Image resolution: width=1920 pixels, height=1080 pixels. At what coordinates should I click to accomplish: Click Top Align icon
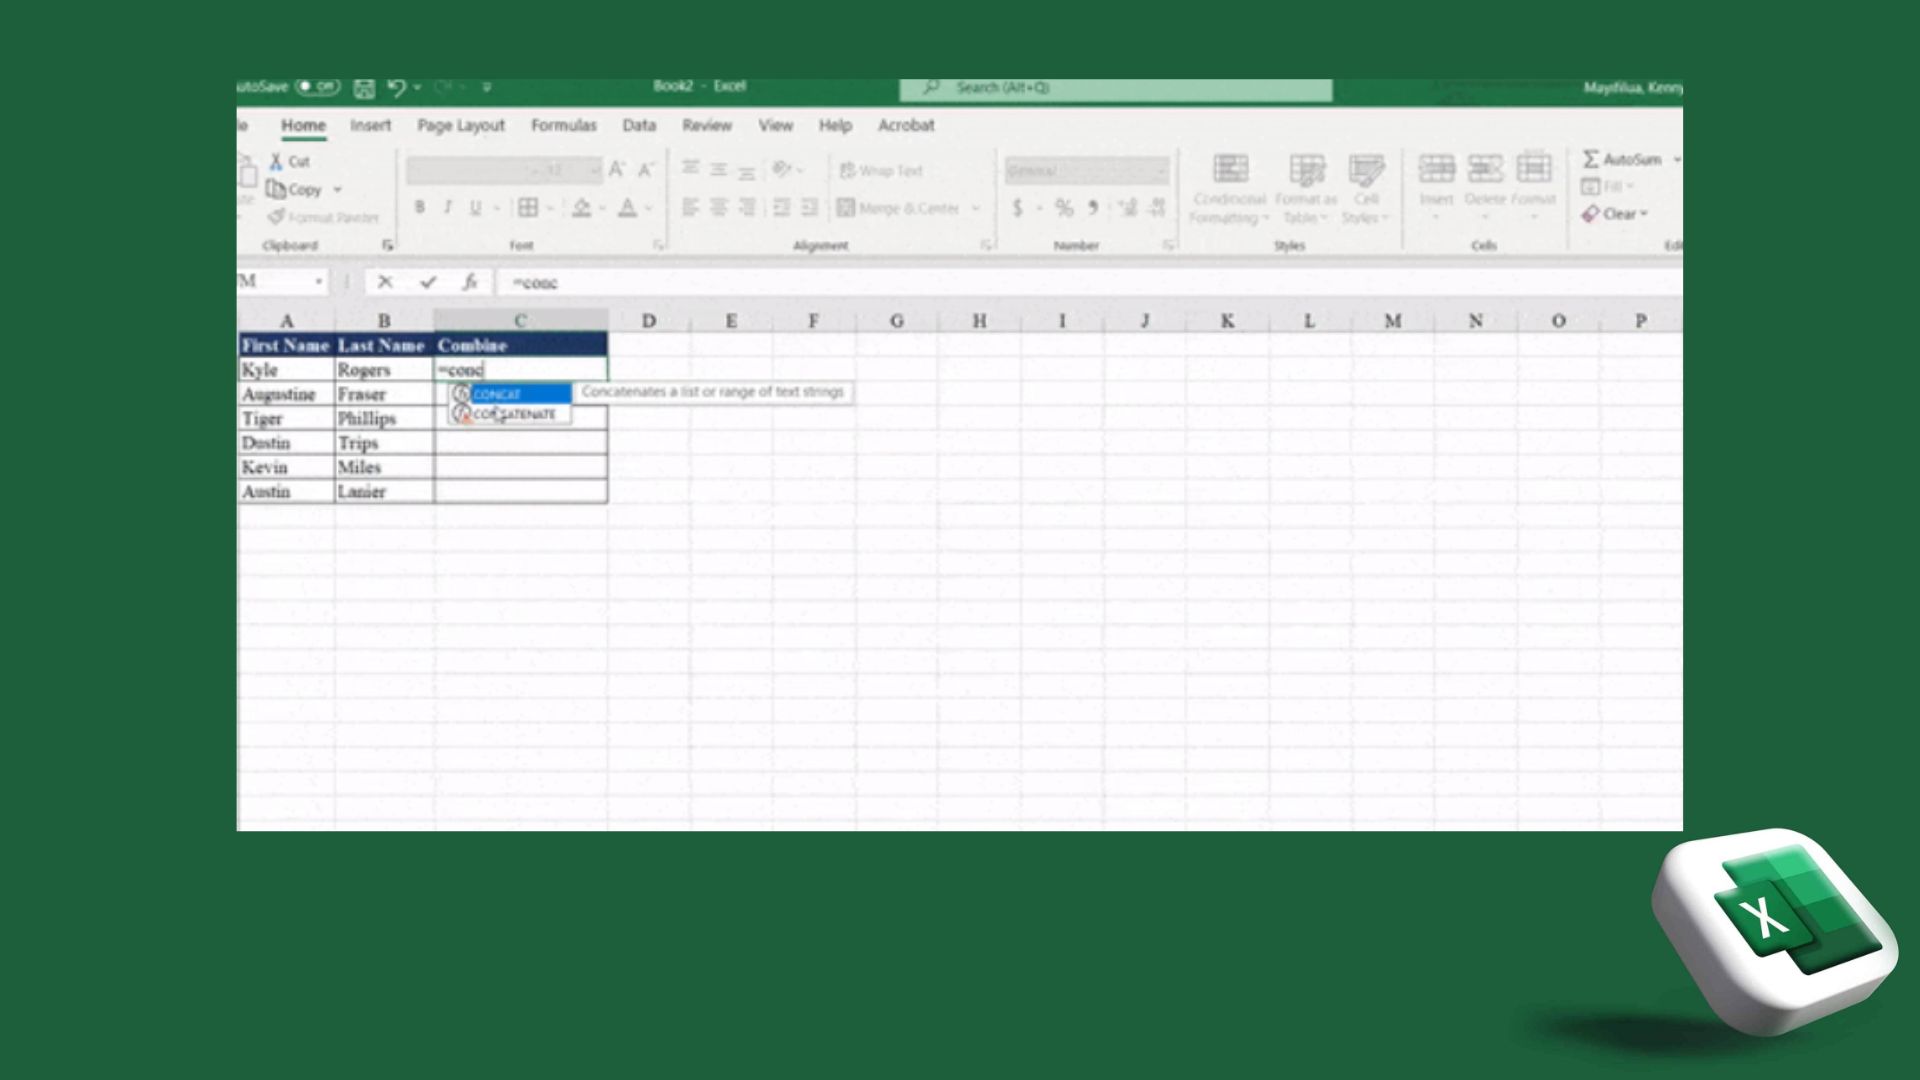690,169
